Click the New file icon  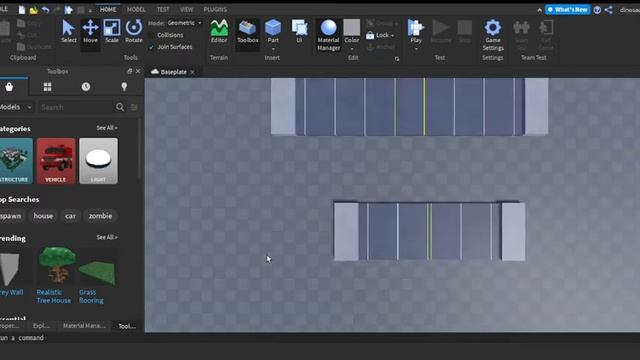22,10
